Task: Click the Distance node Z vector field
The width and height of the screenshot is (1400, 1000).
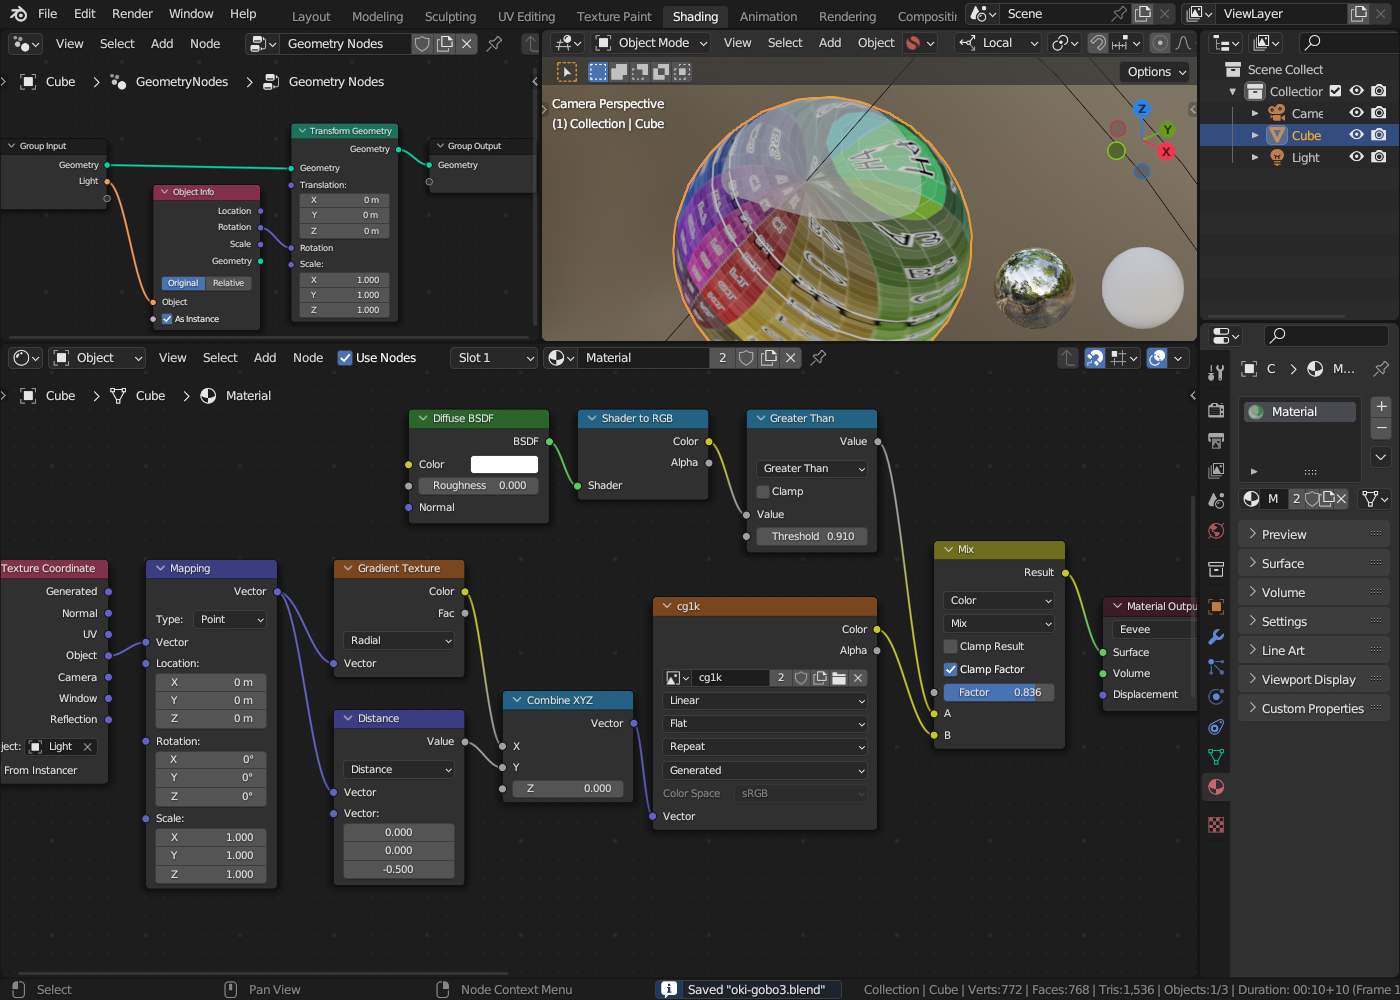Action: pos(398,870)
